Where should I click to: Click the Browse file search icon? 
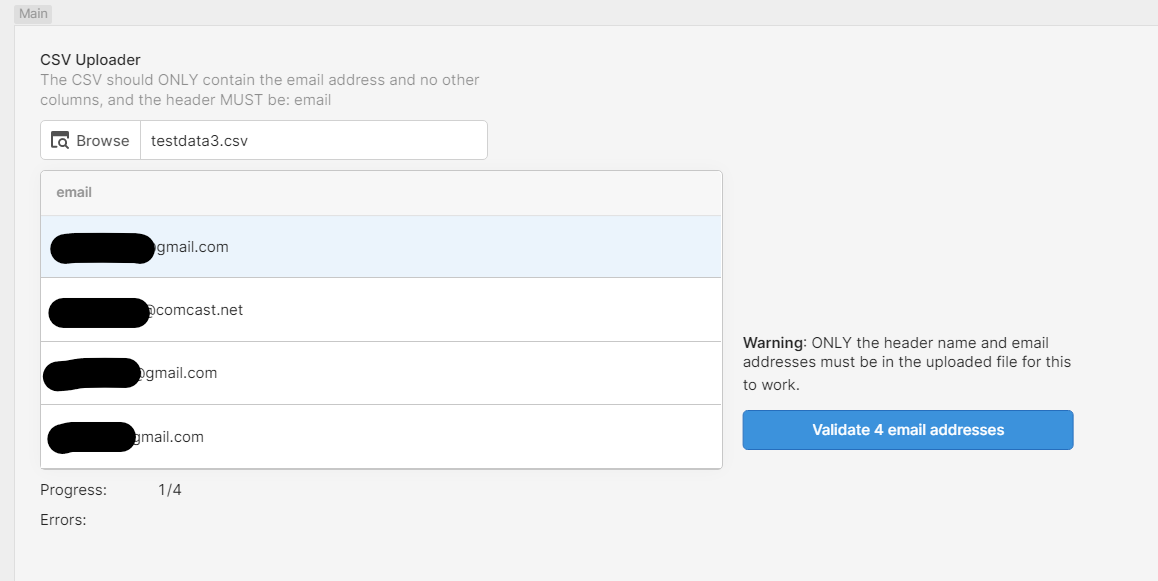point(60,140)
